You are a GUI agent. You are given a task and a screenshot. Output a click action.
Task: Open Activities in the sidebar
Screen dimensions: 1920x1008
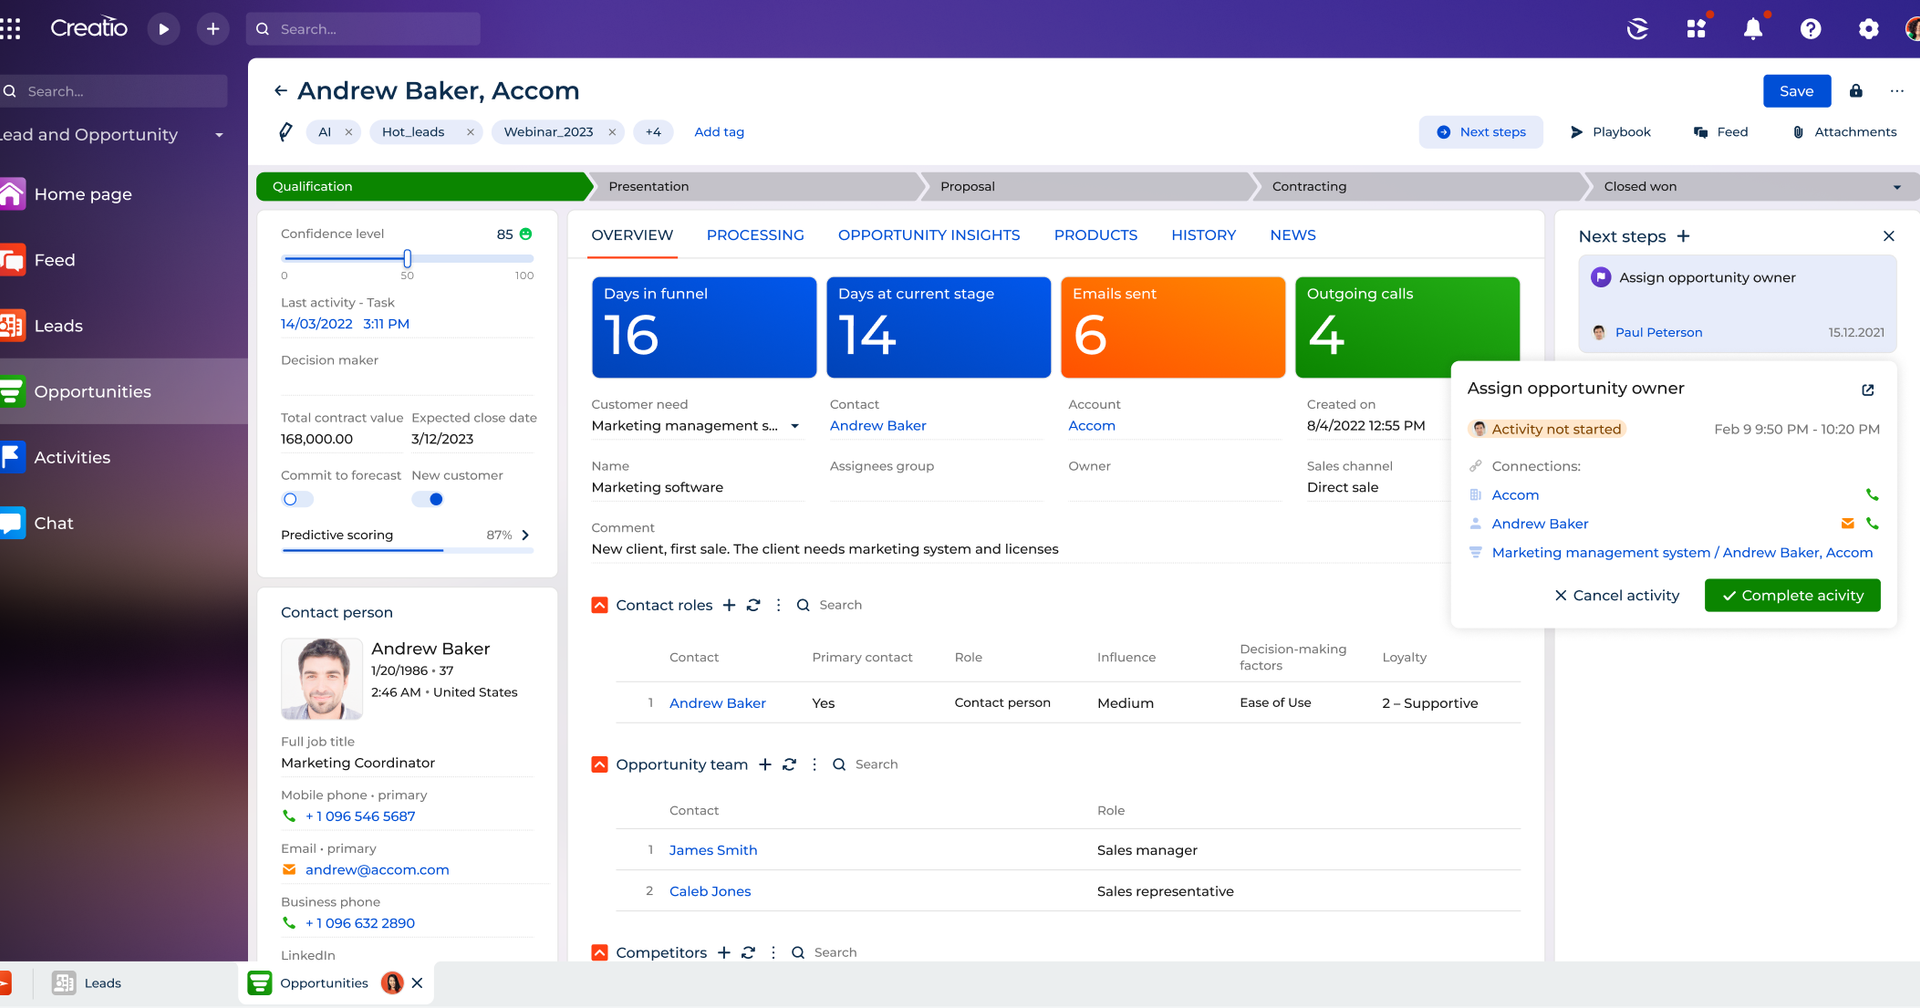[x=72, y=457]
